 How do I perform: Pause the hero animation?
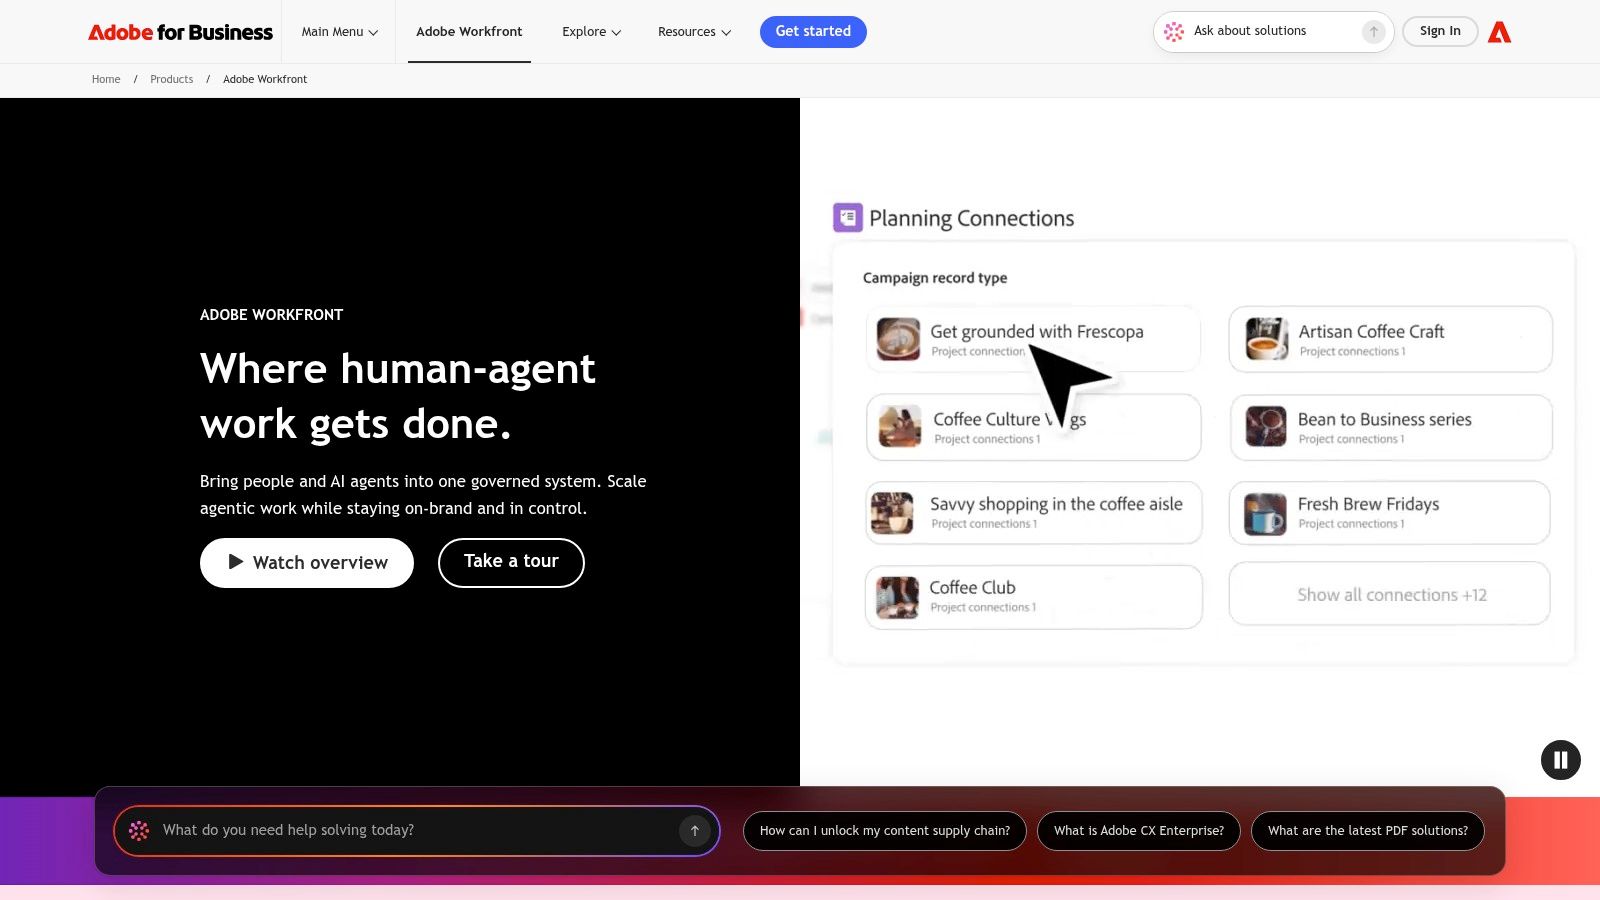click(x=1560, y=760)
